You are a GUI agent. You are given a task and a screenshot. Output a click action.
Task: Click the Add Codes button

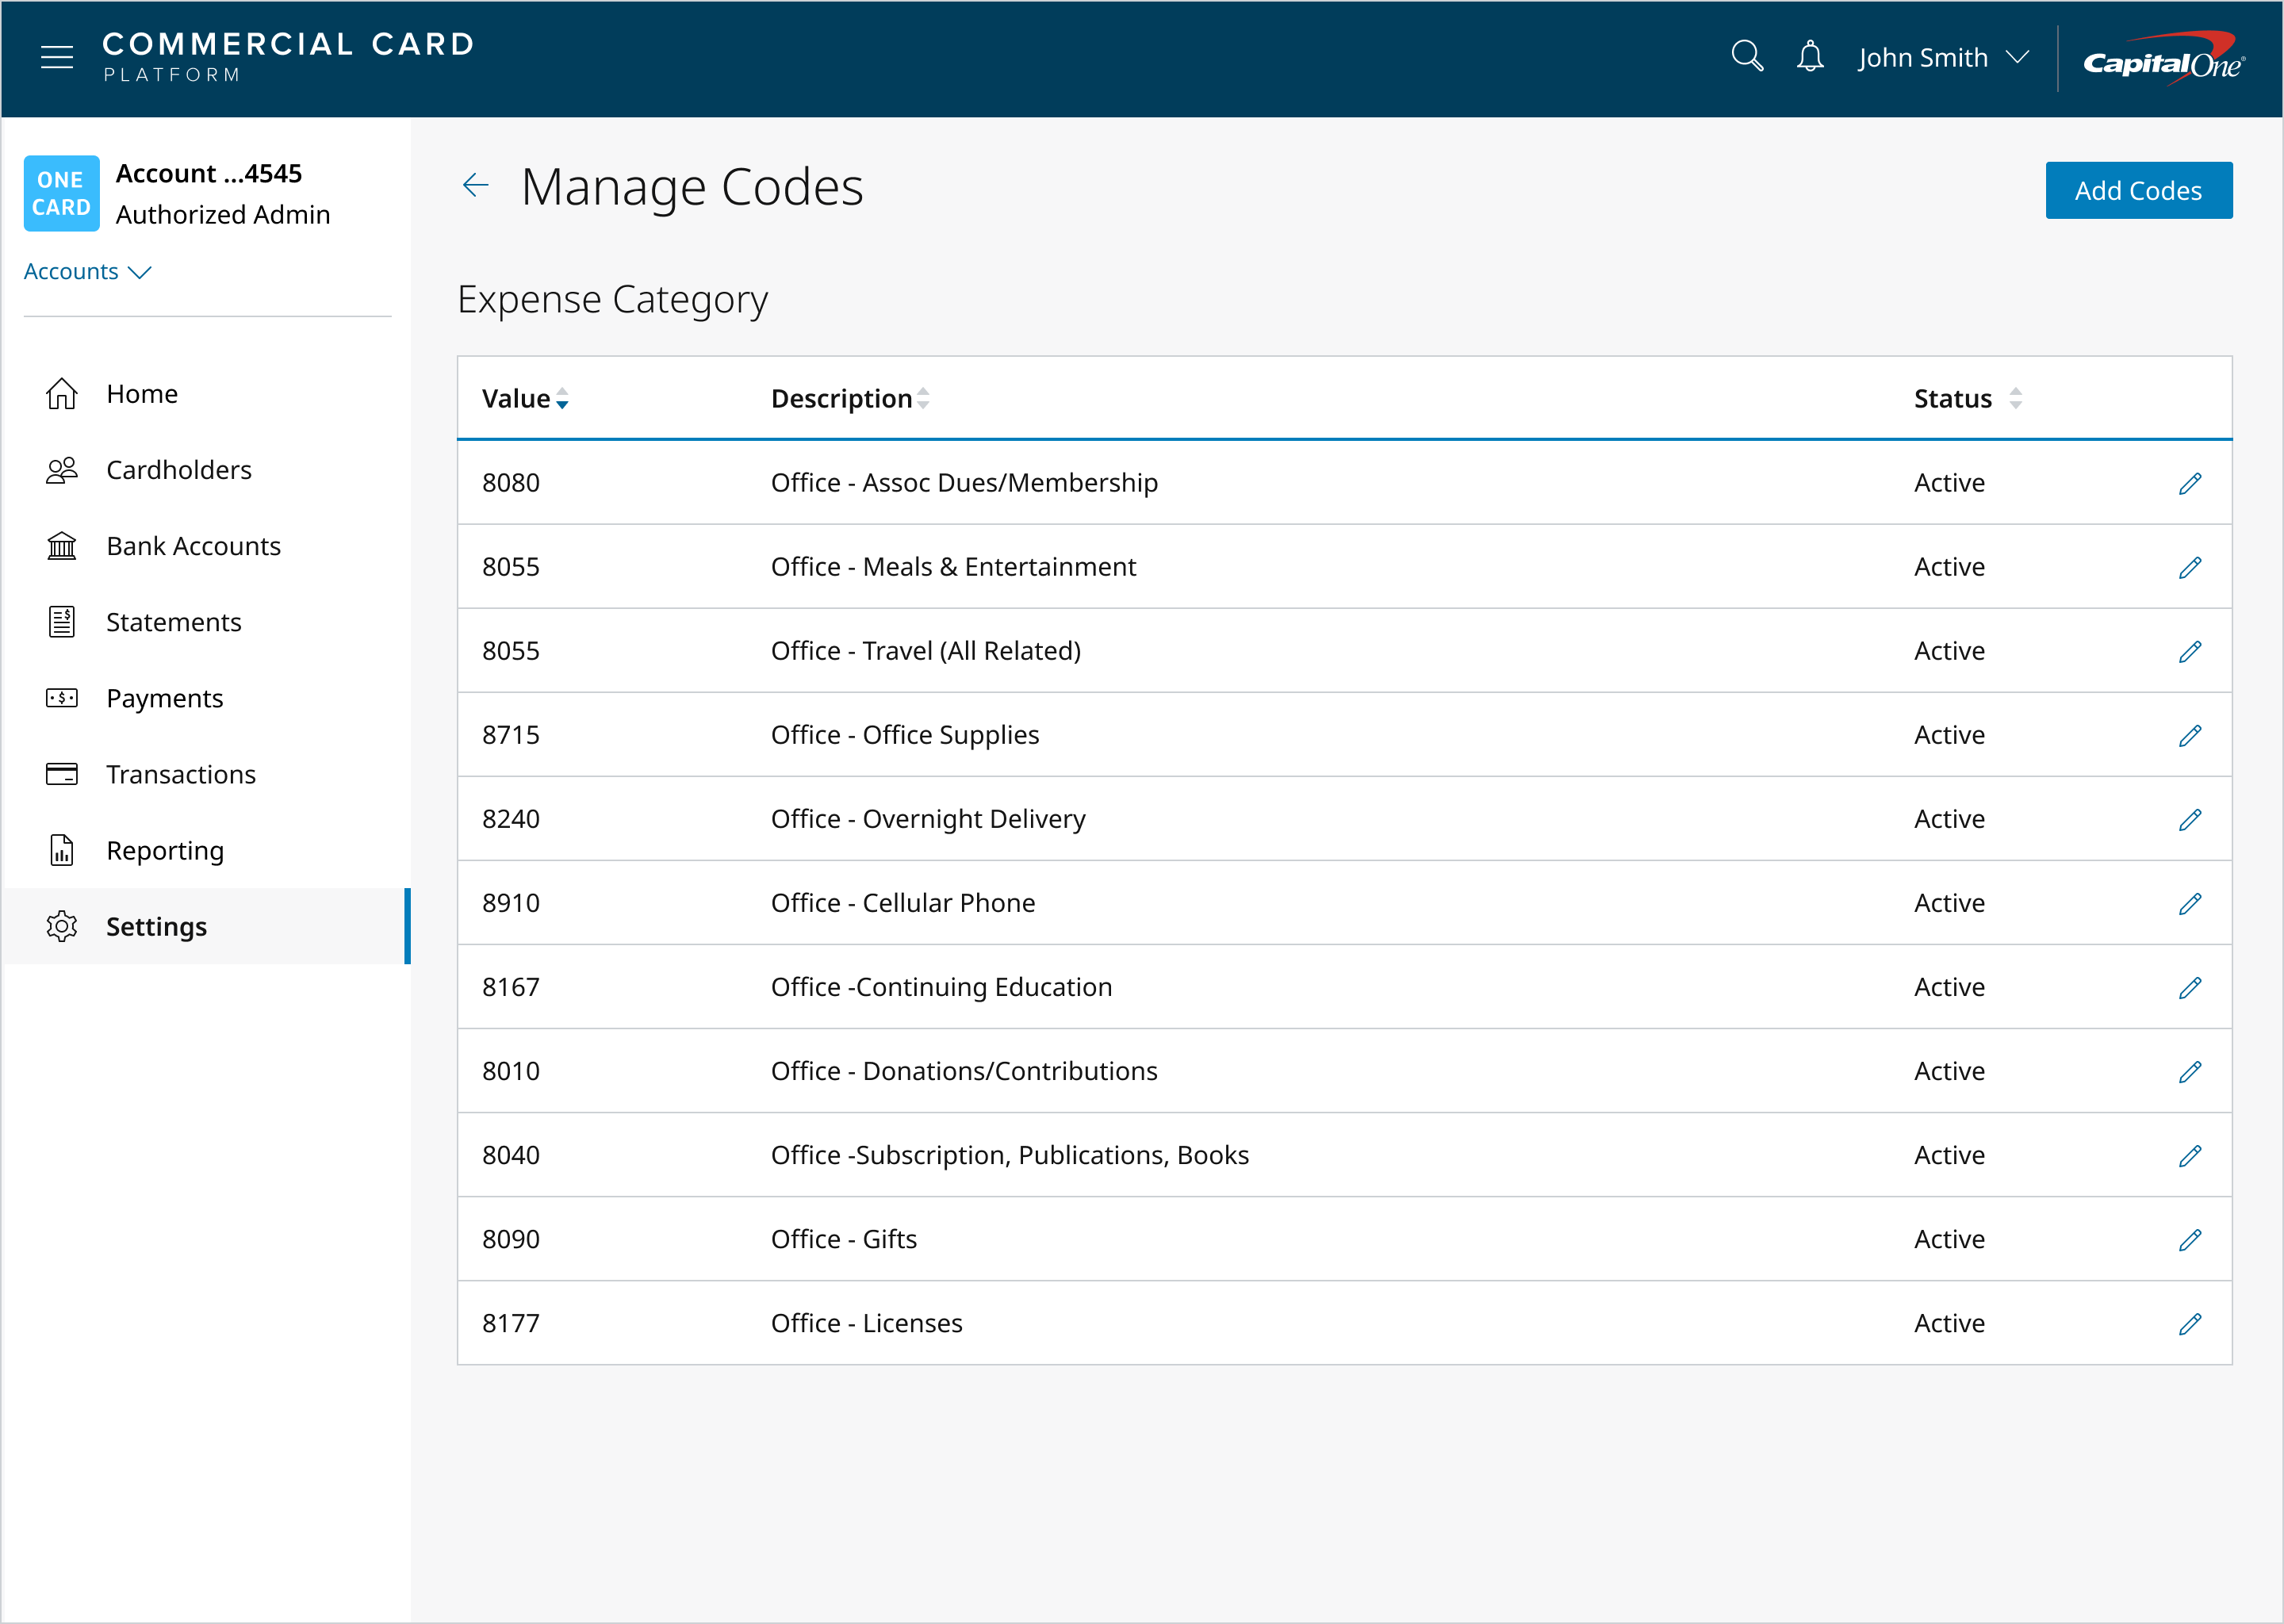coord(2139,190)
